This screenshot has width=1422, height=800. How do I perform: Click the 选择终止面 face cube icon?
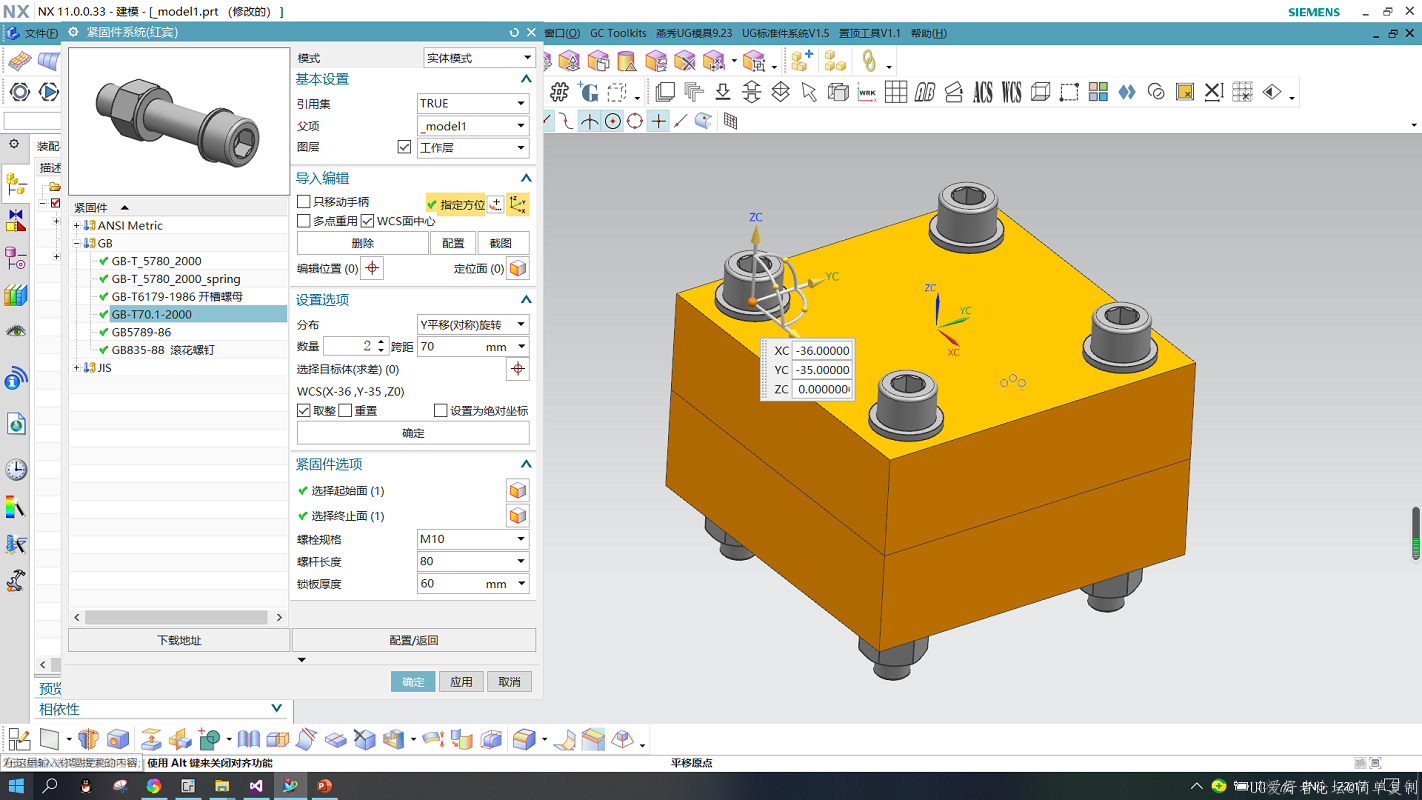[x=518, y=516]
